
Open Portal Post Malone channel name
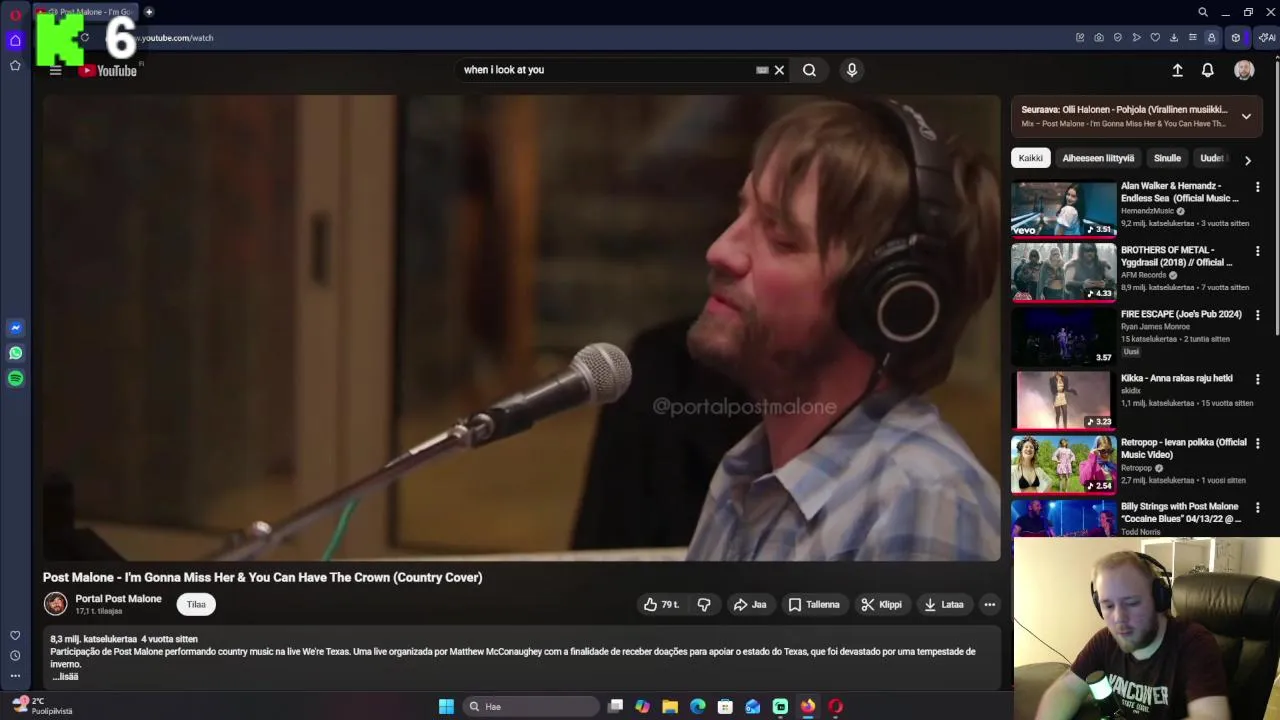118,598
